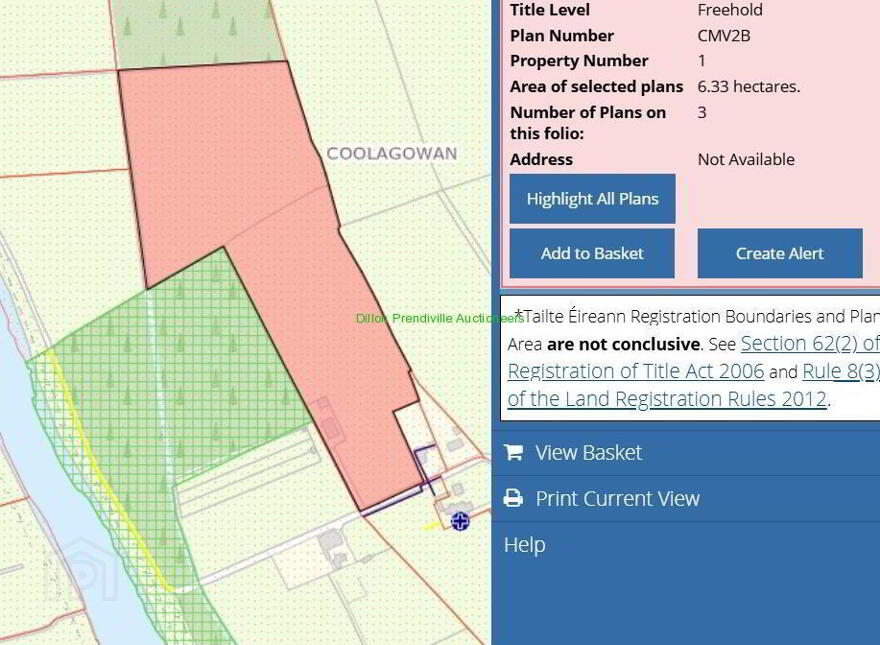Click the Area of selected plans label
Image resolution: width=880 pixels, height=645 pixels.
597,86
